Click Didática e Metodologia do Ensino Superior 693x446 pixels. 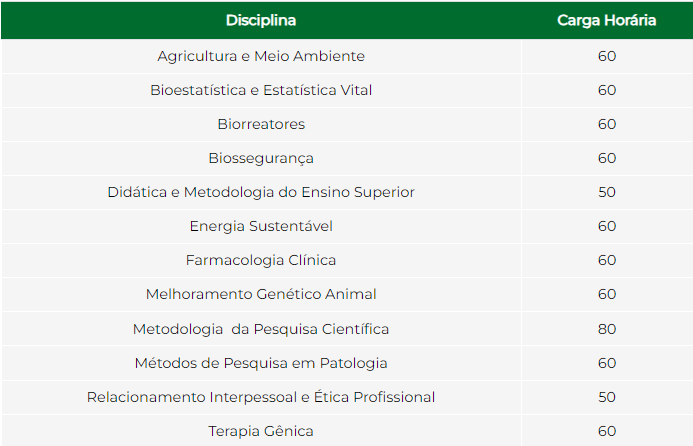tap(261, 192)
